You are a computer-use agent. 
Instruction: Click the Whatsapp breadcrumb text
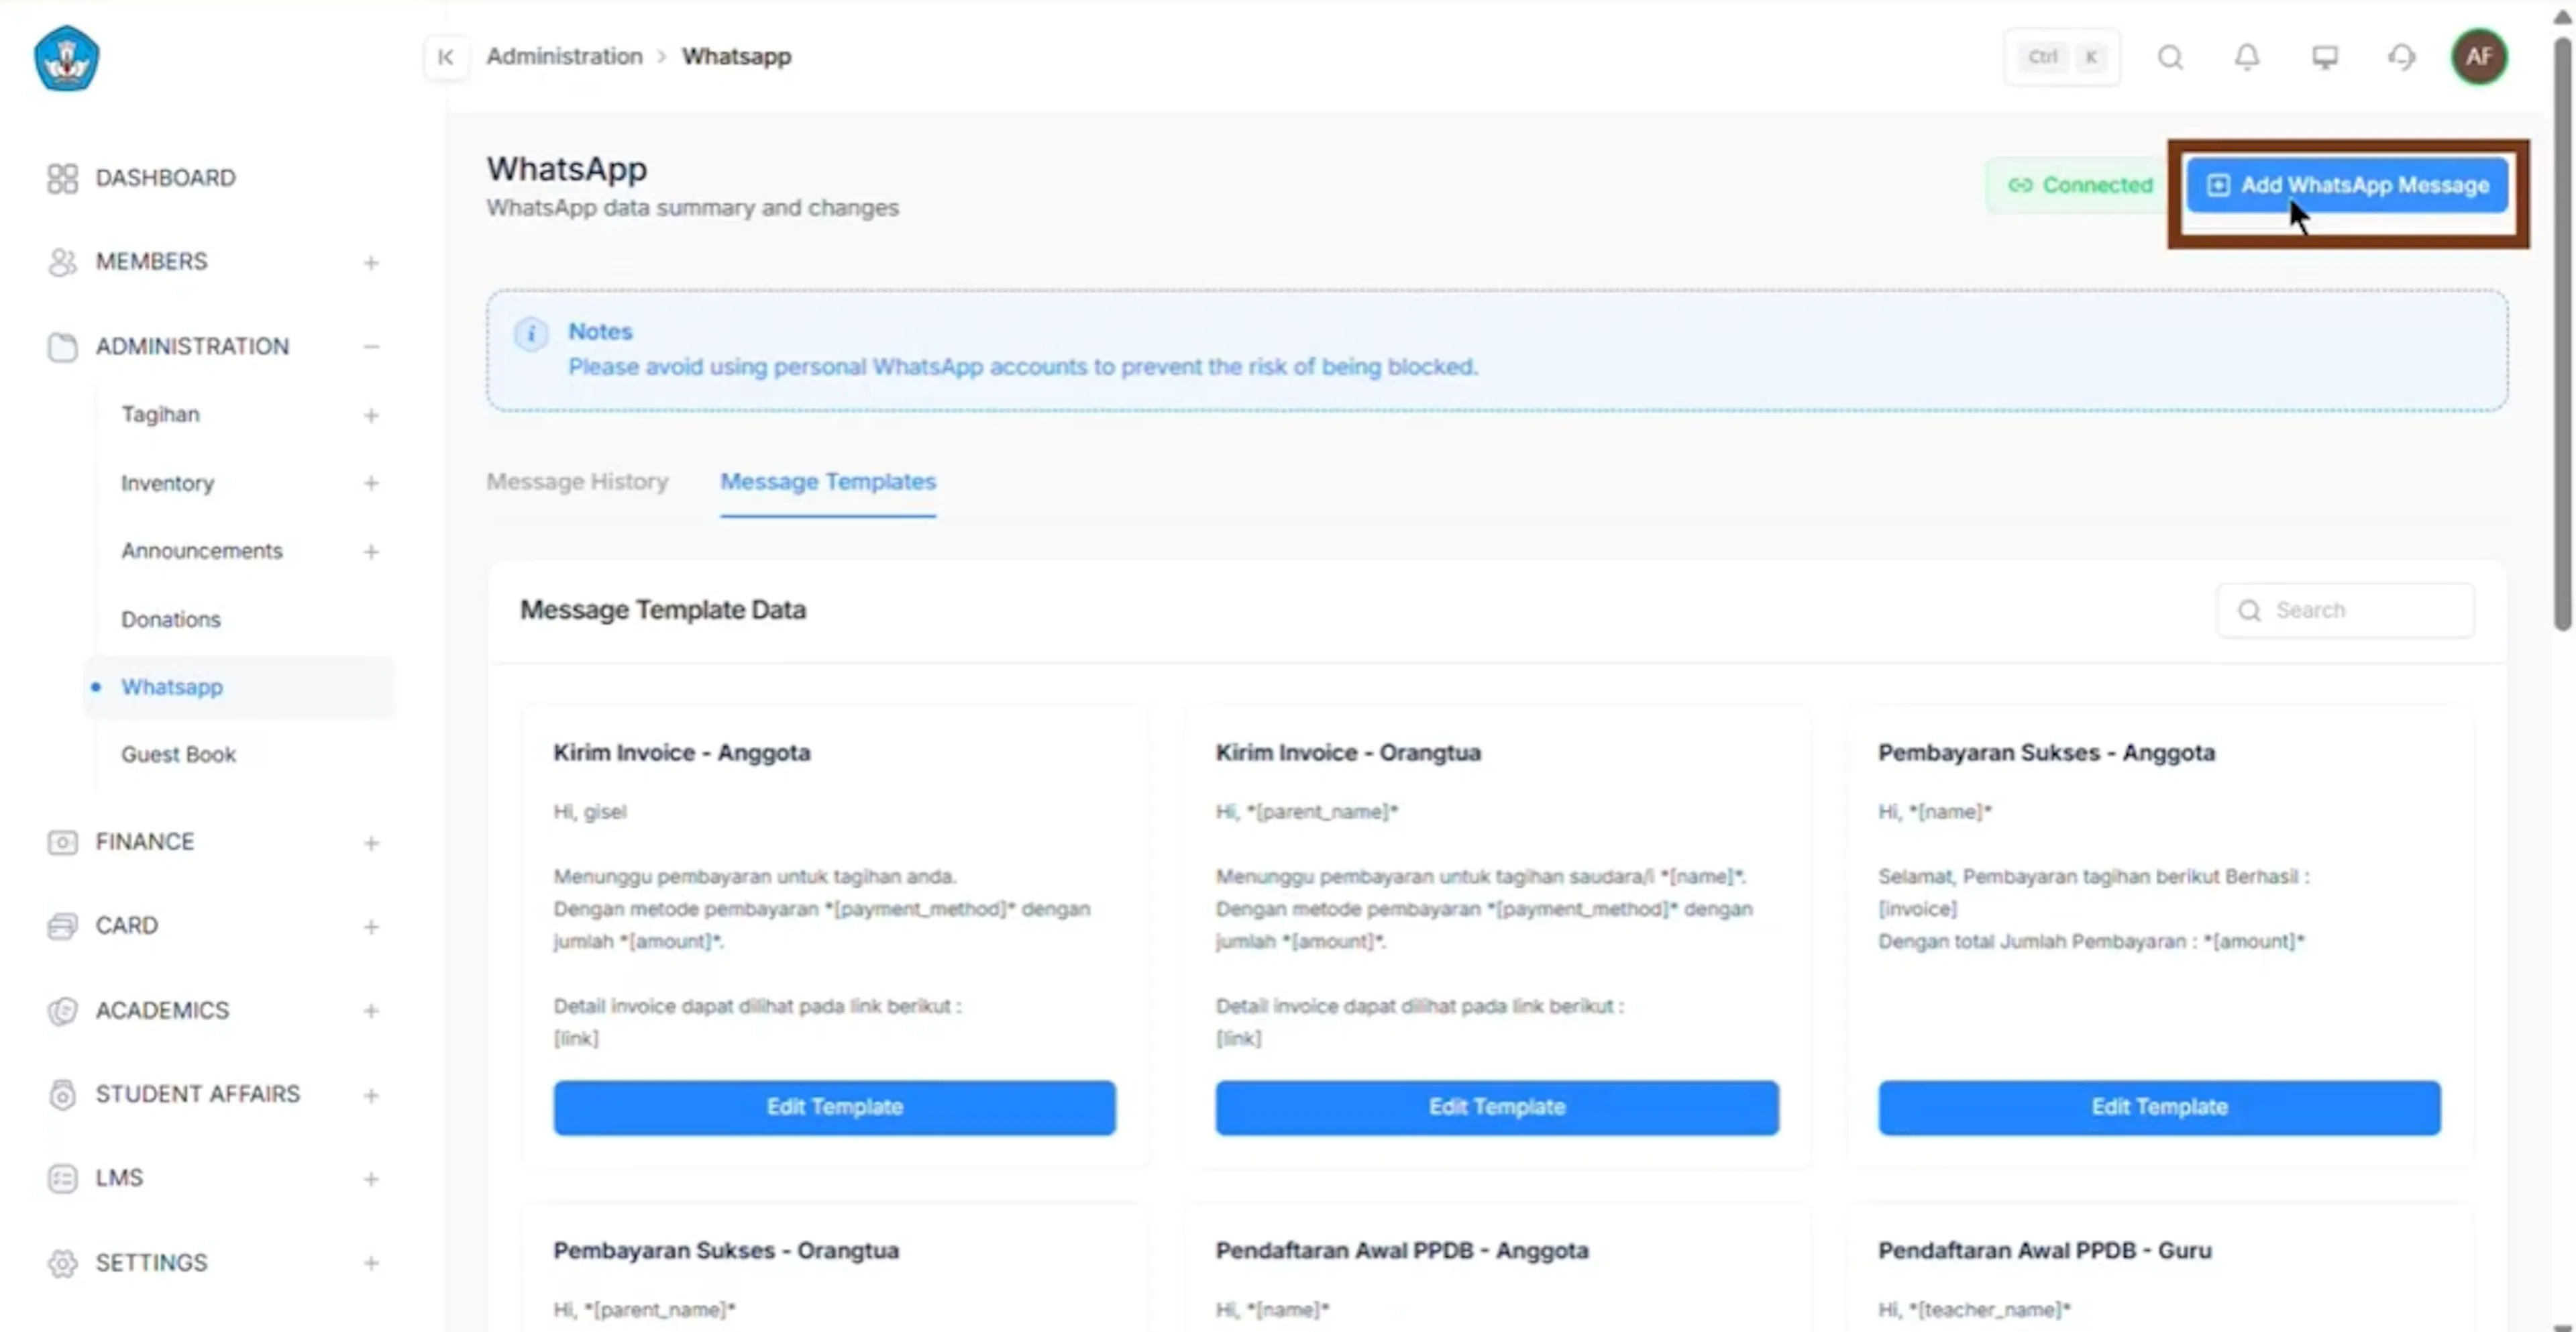[737, 57]
